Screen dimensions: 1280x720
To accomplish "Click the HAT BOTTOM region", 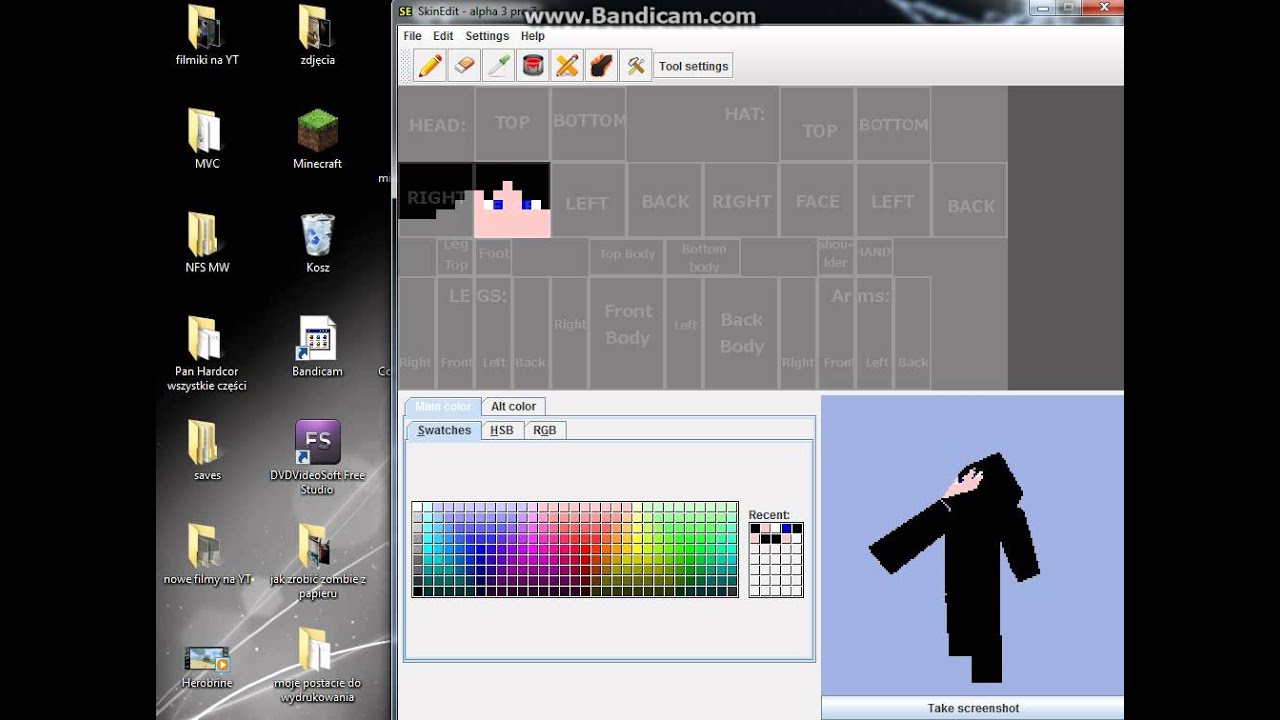I will click(x=893, y=123).
